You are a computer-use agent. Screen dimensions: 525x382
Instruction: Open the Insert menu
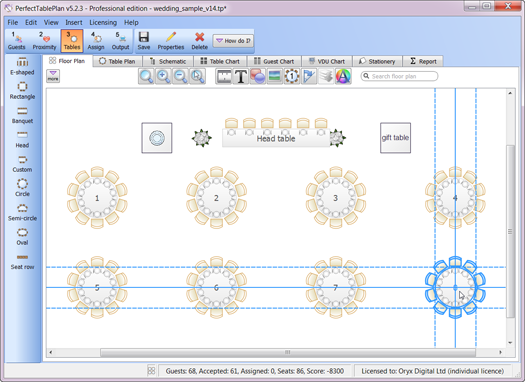tap(74, 22)
